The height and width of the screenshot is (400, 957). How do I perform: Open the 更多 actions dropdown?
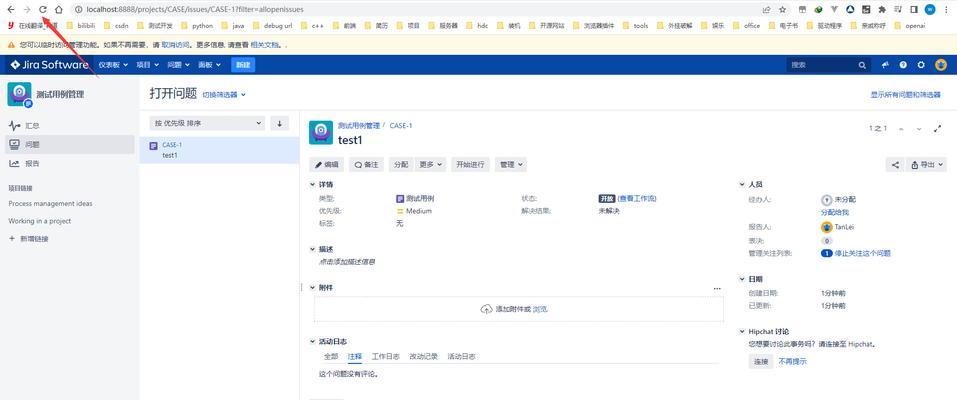[431, 165]
